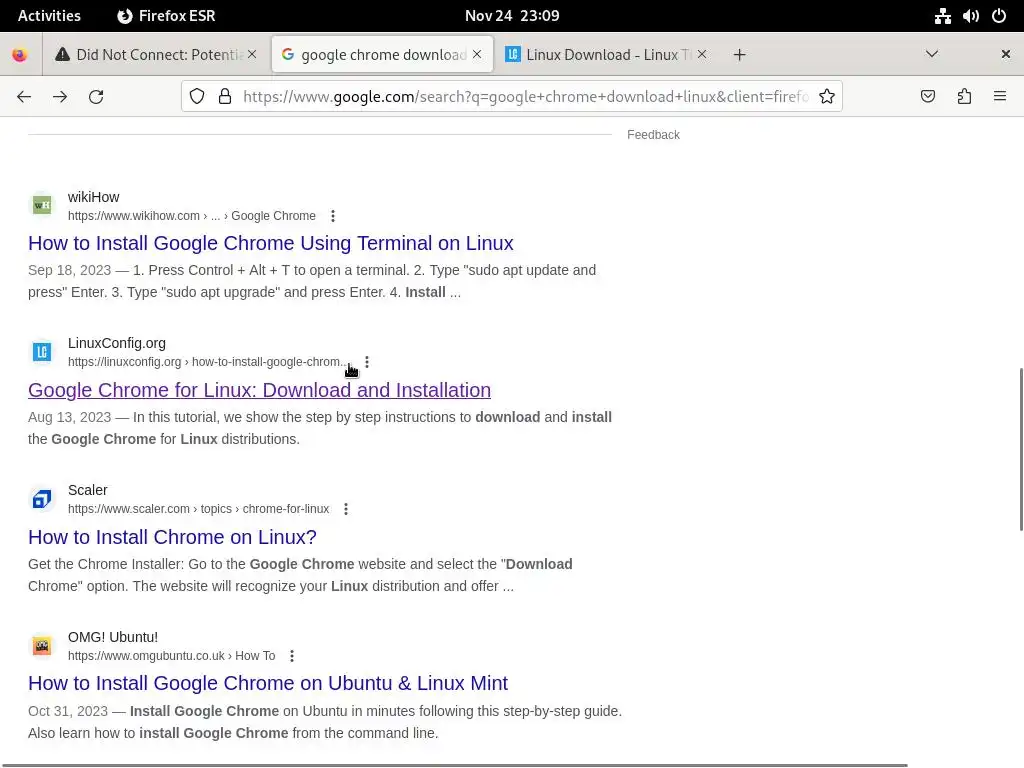Click the wikiHow site name
Screen dimensions: 1024x768
pyautogui.click(x=93, y=197)
